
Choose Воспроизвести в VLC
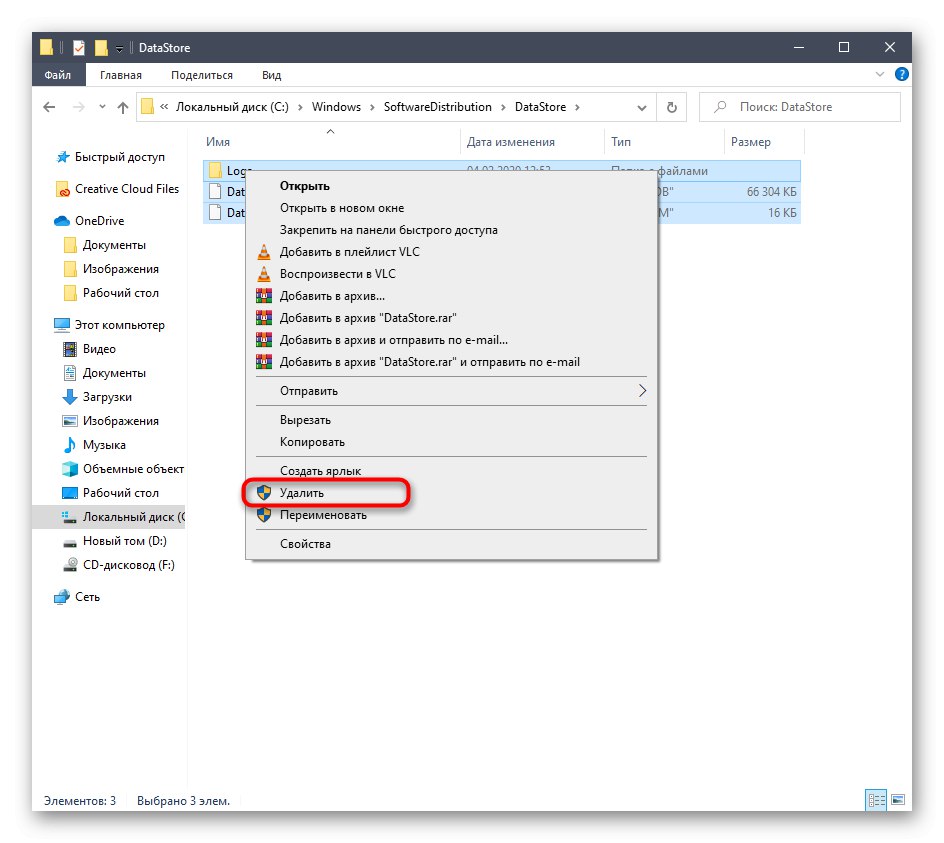pyautogui.click(x=452, y=274)
